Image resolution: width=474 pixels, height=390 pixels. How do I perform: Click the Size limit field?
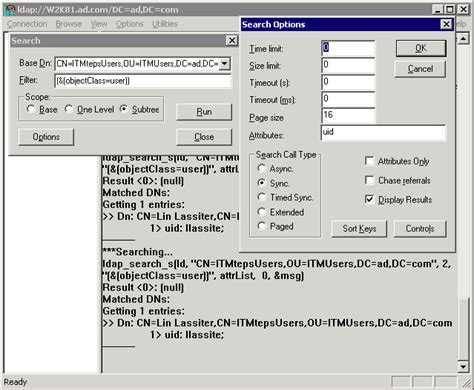348,65
